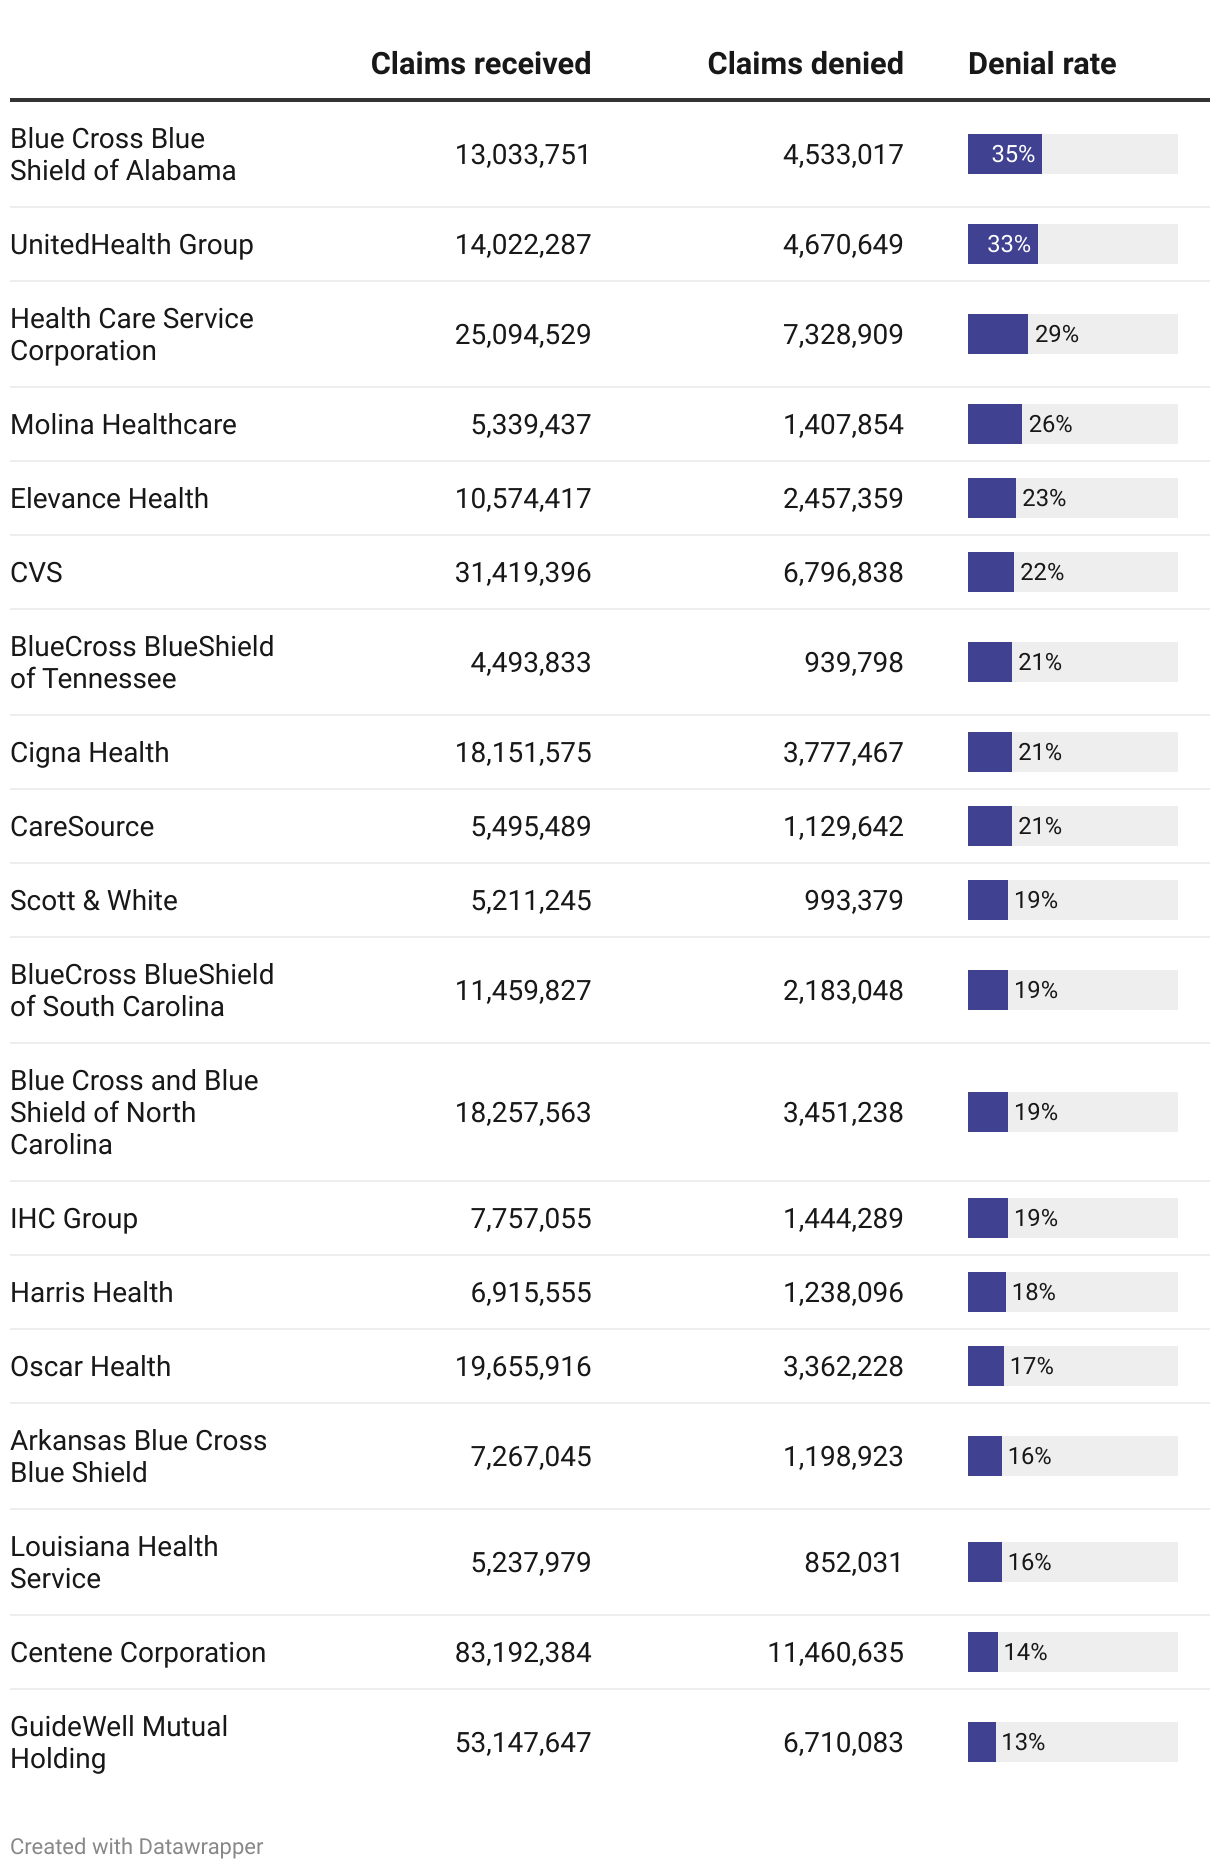Select claims denied value 2,457,359
The image size is (1220, 1870).
pyautogui.click(x=843, y=498)
